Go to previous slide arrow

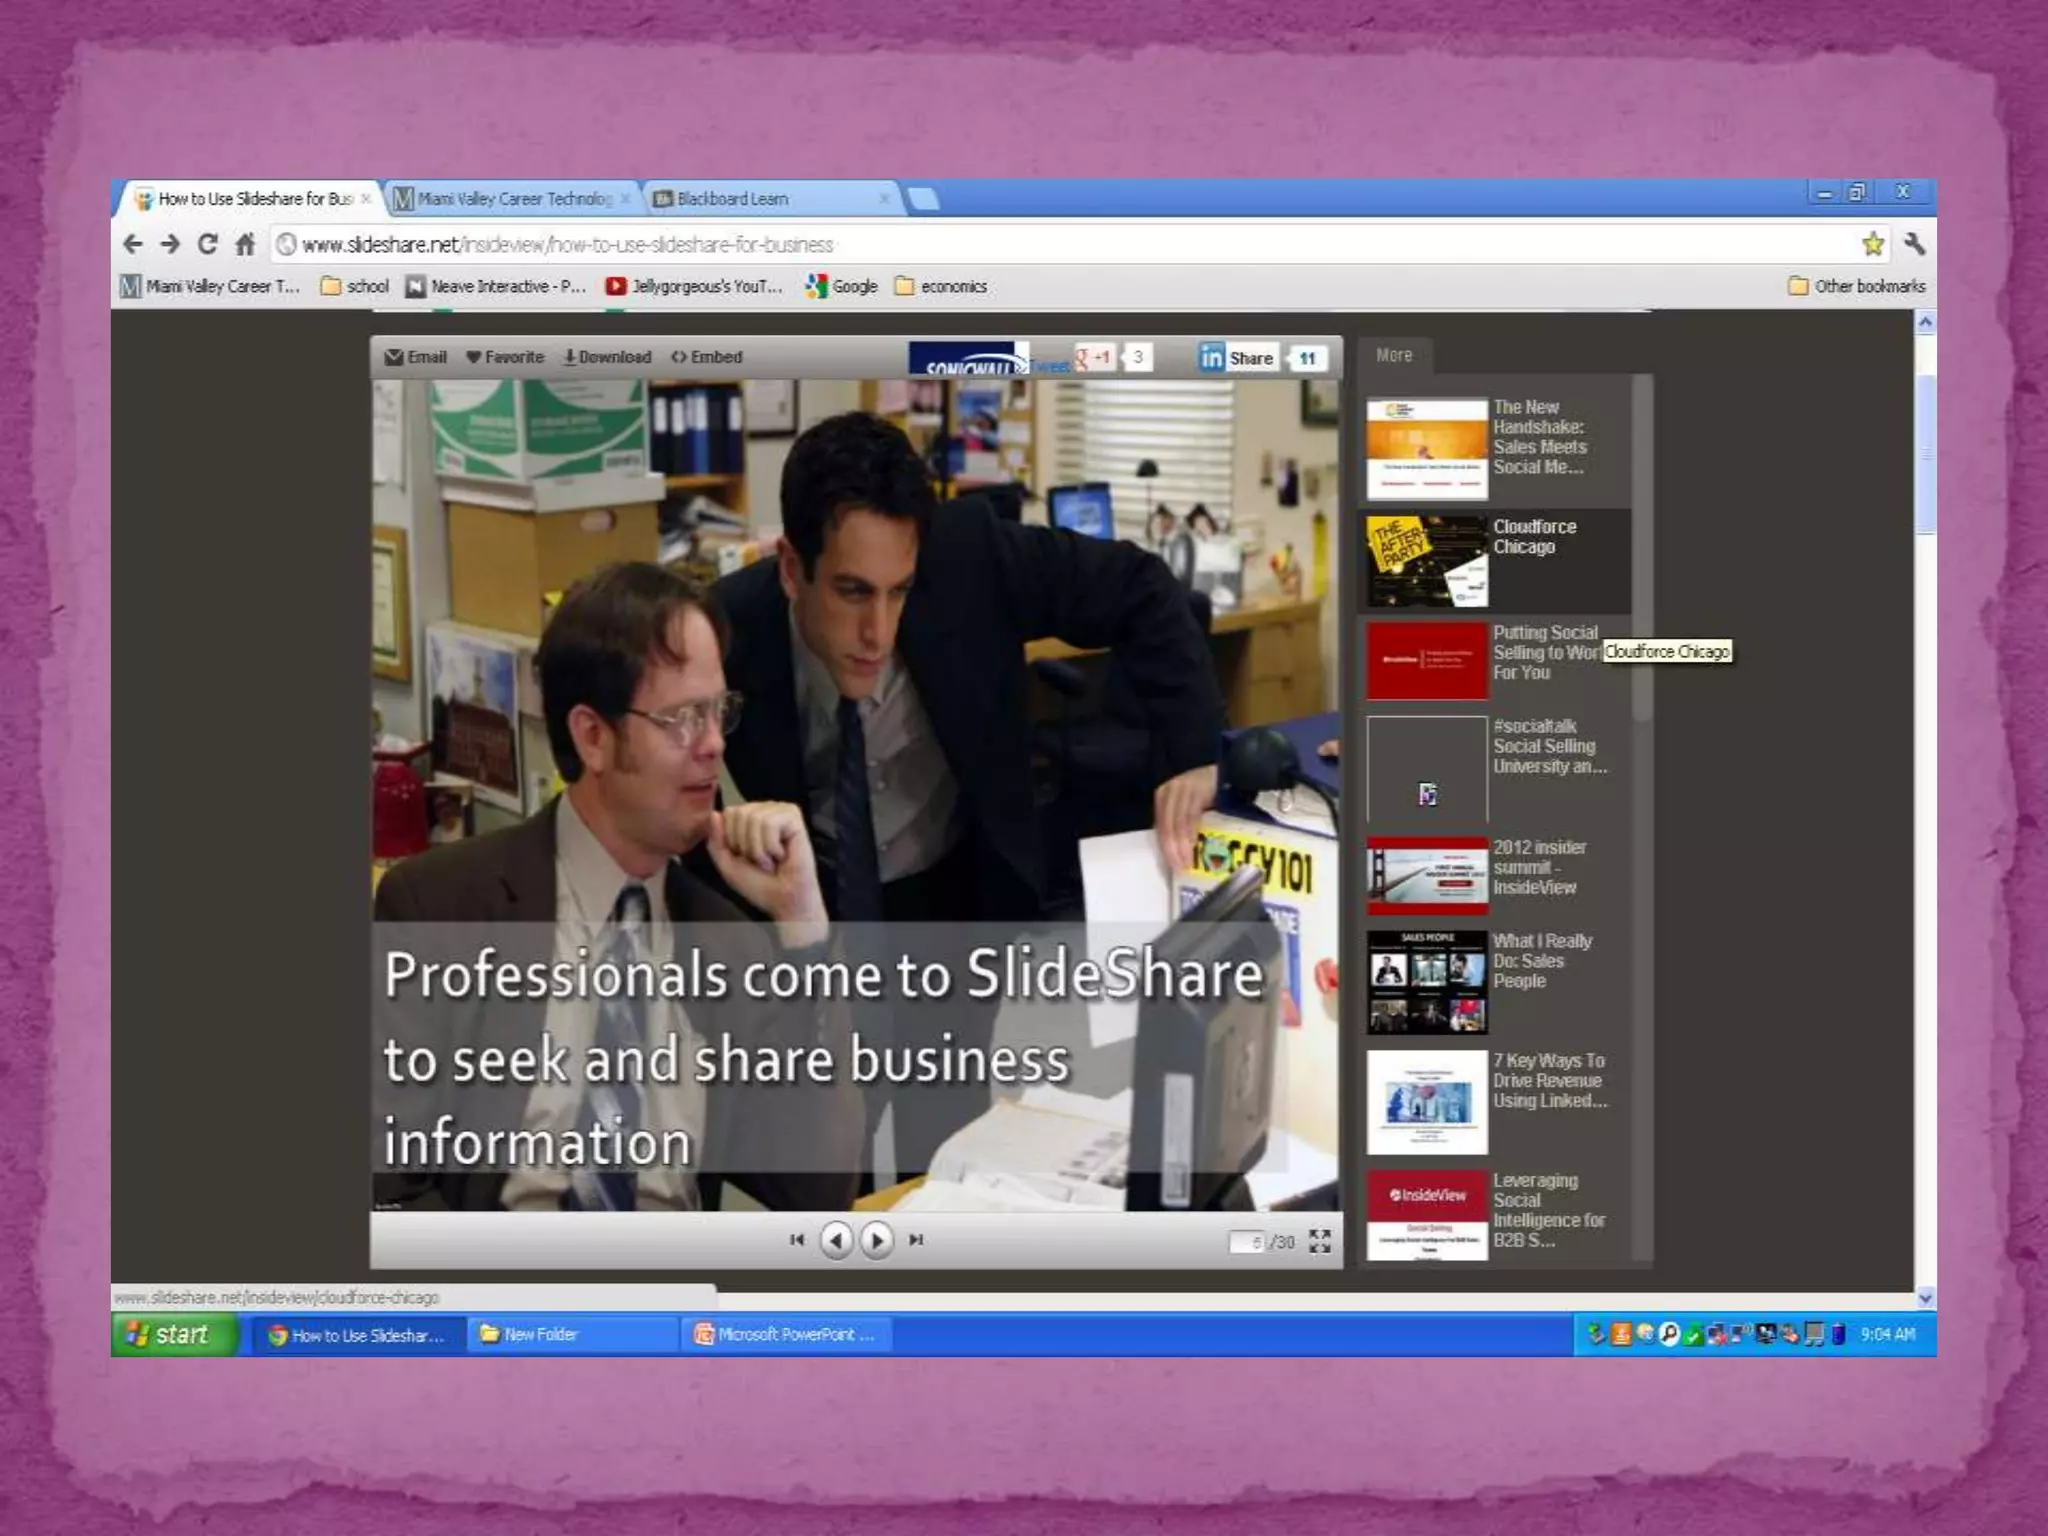coord(836,1241)
